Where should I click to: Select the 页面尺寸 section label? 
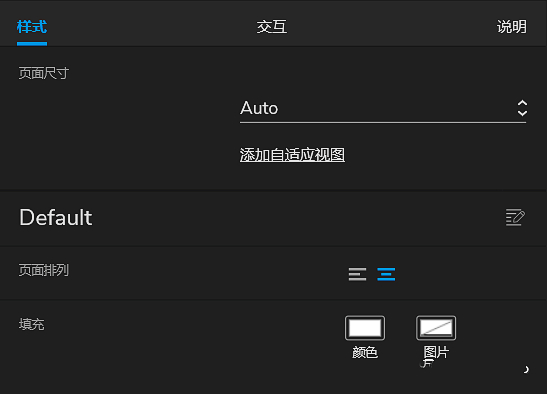[44, 73]
